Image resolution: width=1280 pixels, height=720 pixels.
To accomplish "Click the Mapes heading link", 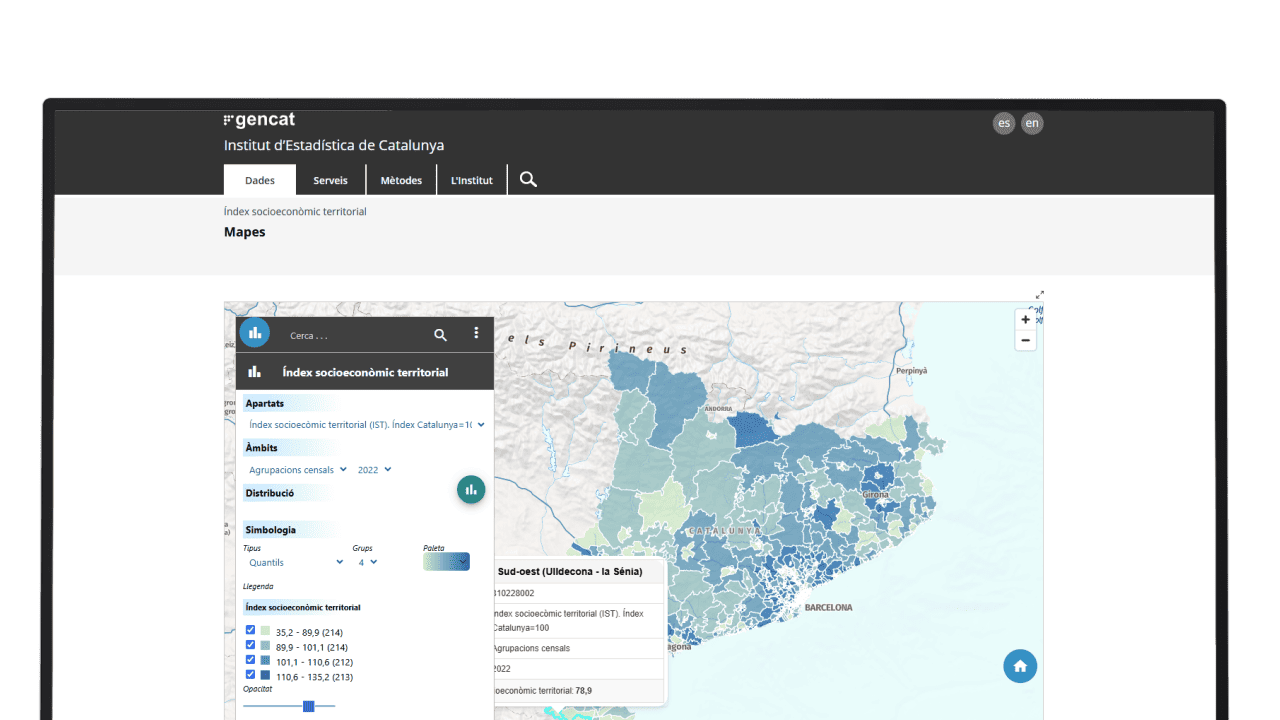I will click(x=244, y=231).
